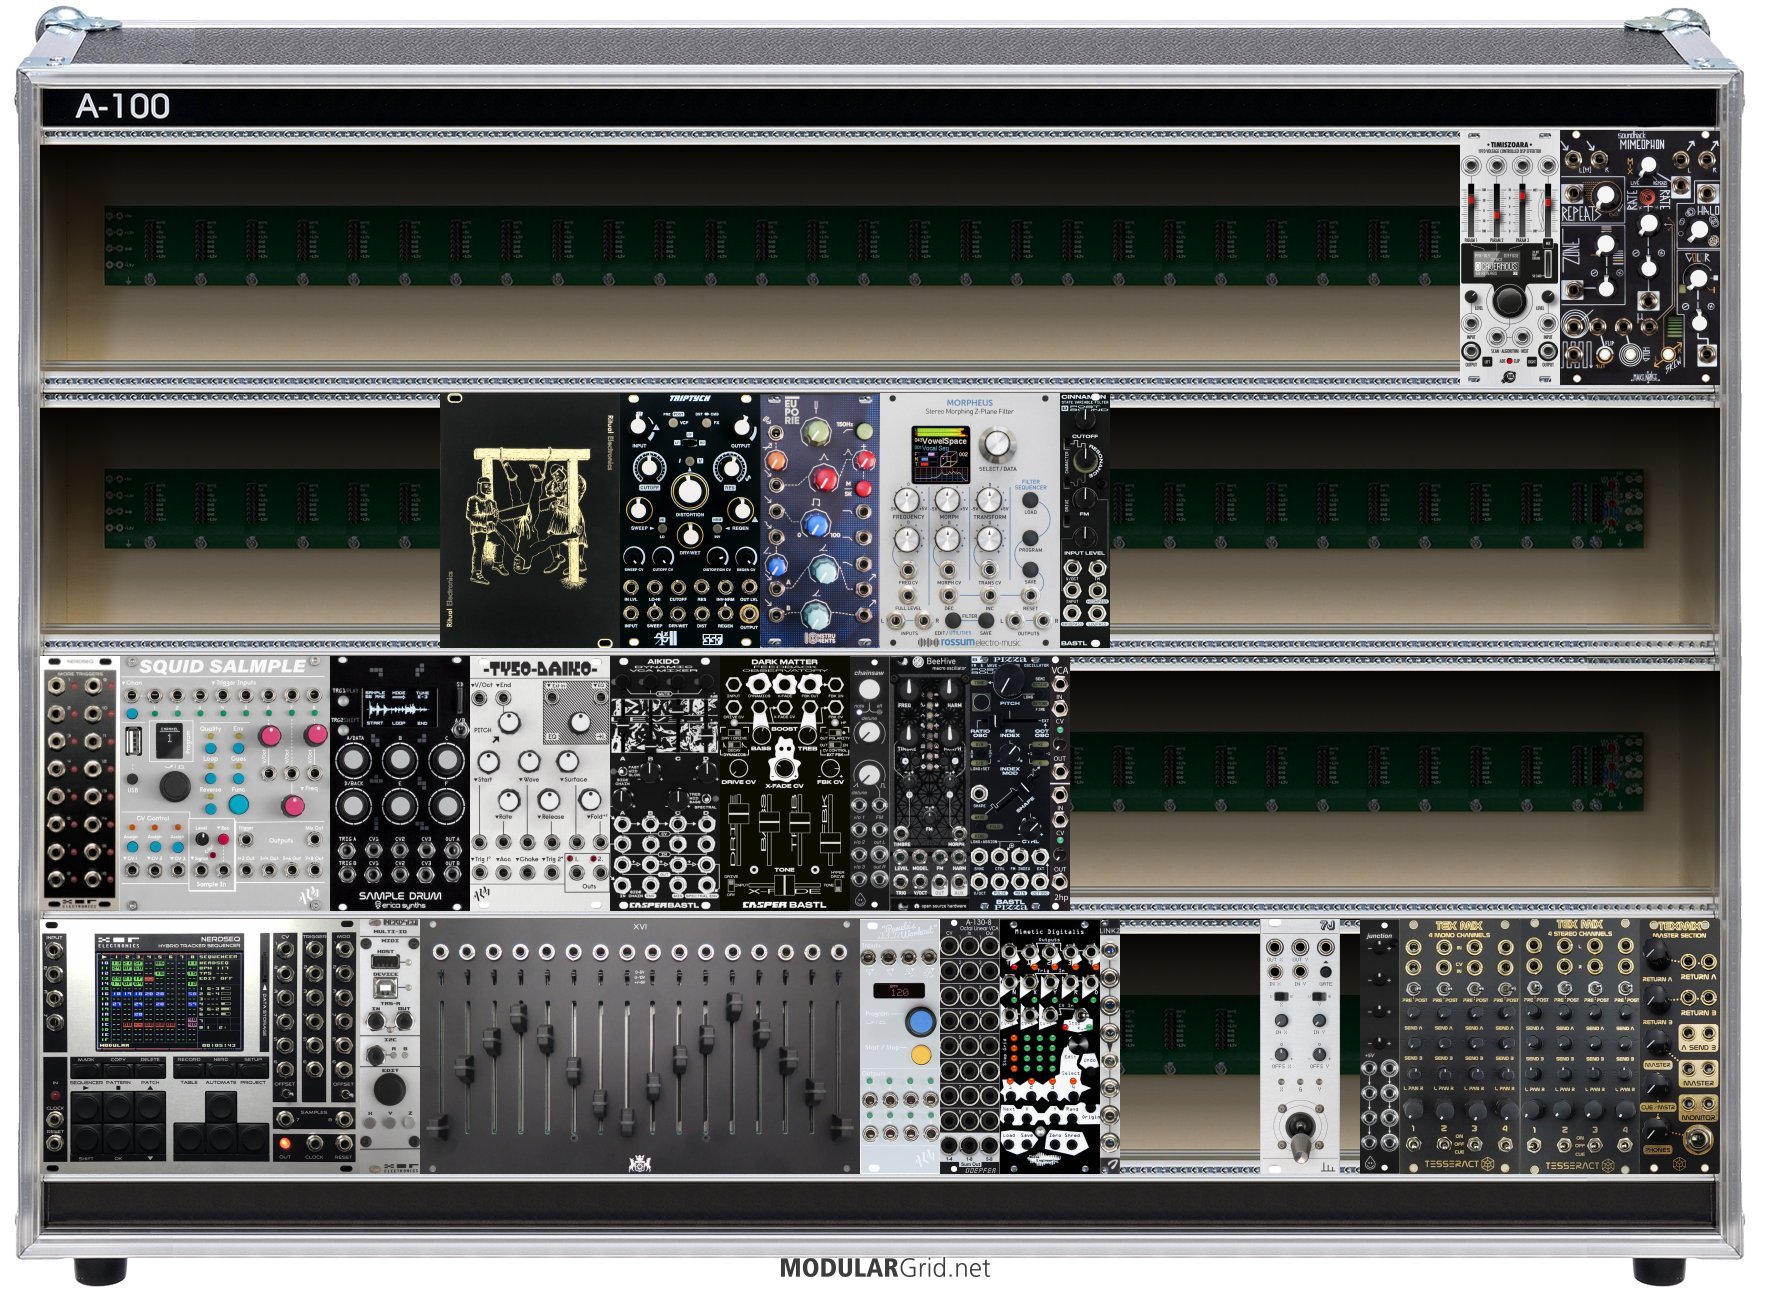The image size is (1771, 1289).
Task: Click the Mimeophon Repeats knob
Action: (1604, 196)
